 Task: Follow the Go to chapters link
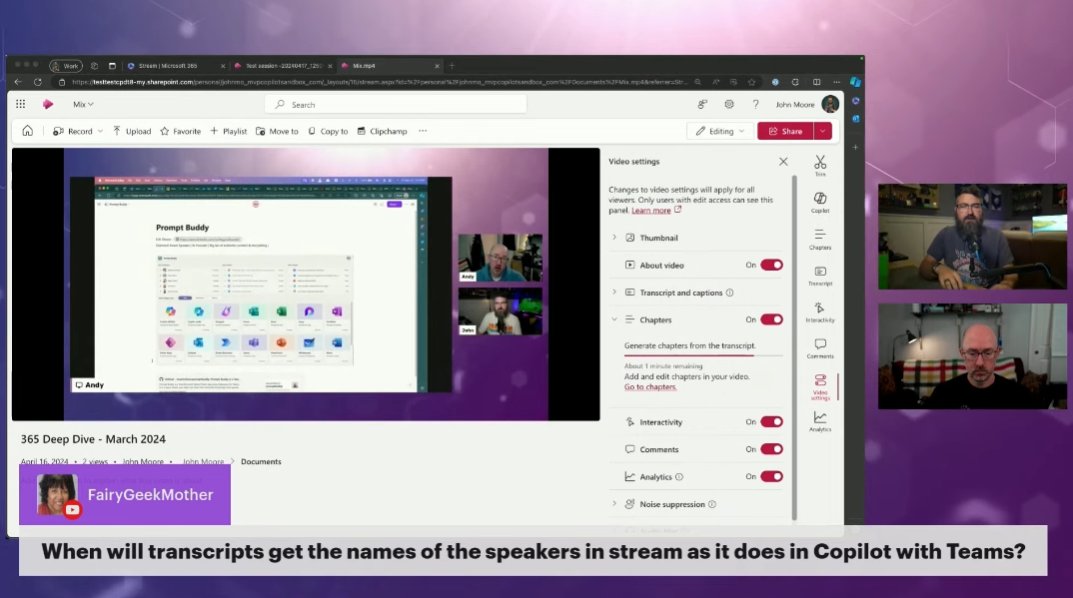[650, 387]
